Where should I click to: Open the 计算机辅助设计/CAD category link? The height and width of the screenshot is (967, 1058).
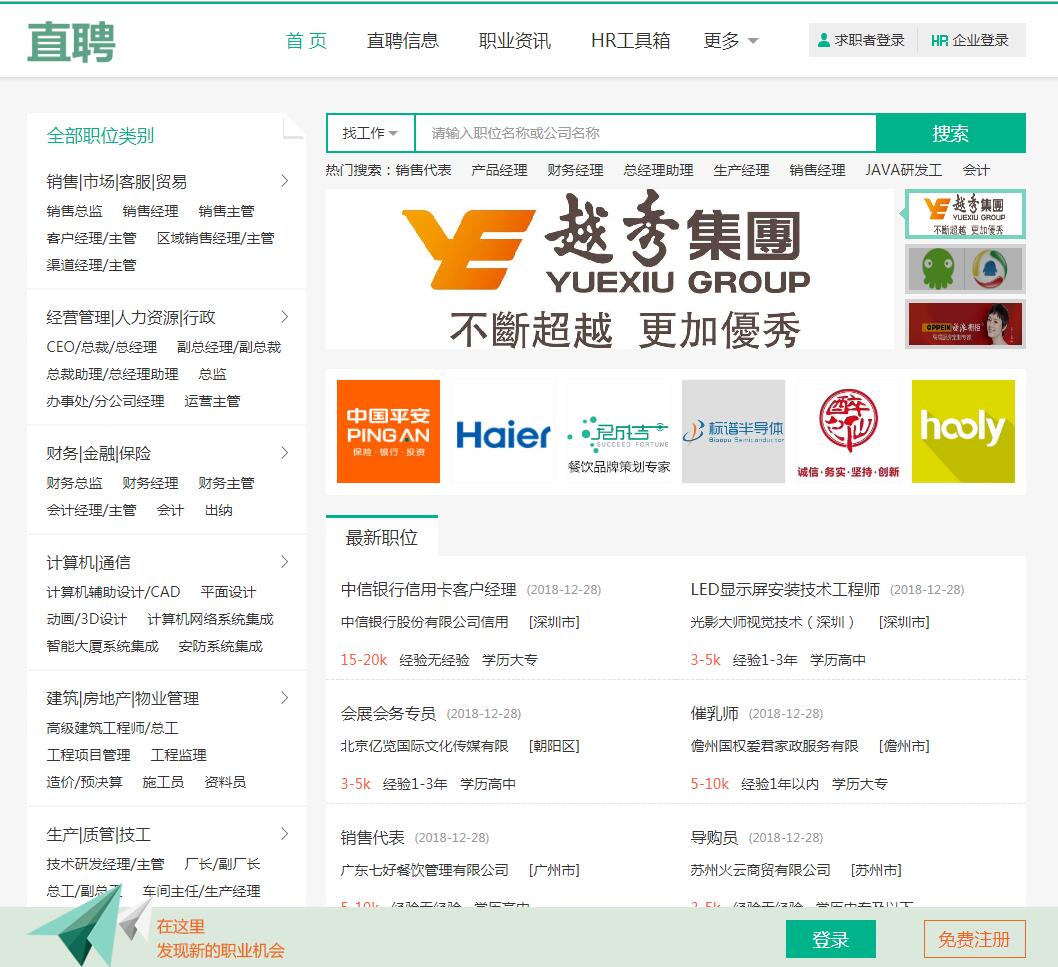(x=113, y=592)
